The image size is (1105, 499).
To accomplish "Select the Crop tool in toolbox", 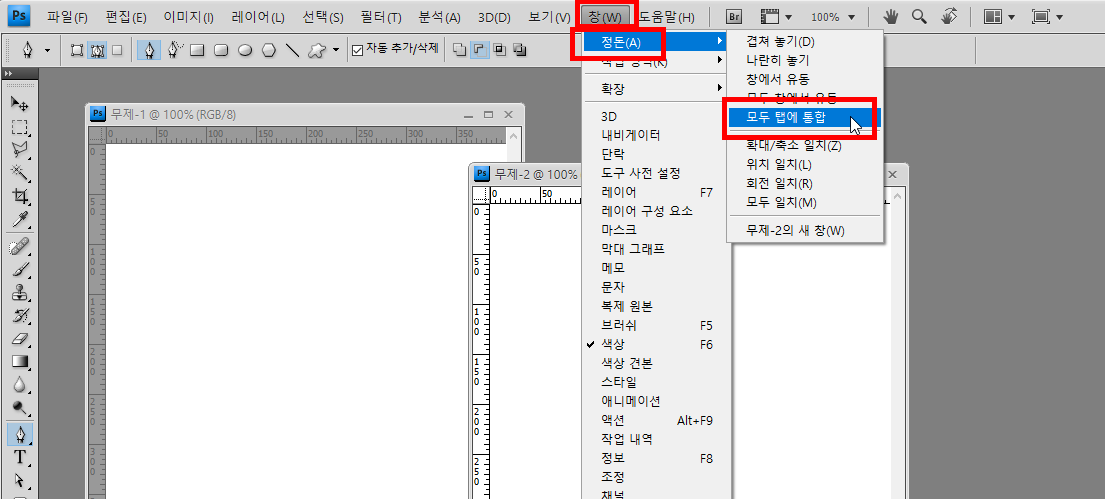I will tap(20, 197).
